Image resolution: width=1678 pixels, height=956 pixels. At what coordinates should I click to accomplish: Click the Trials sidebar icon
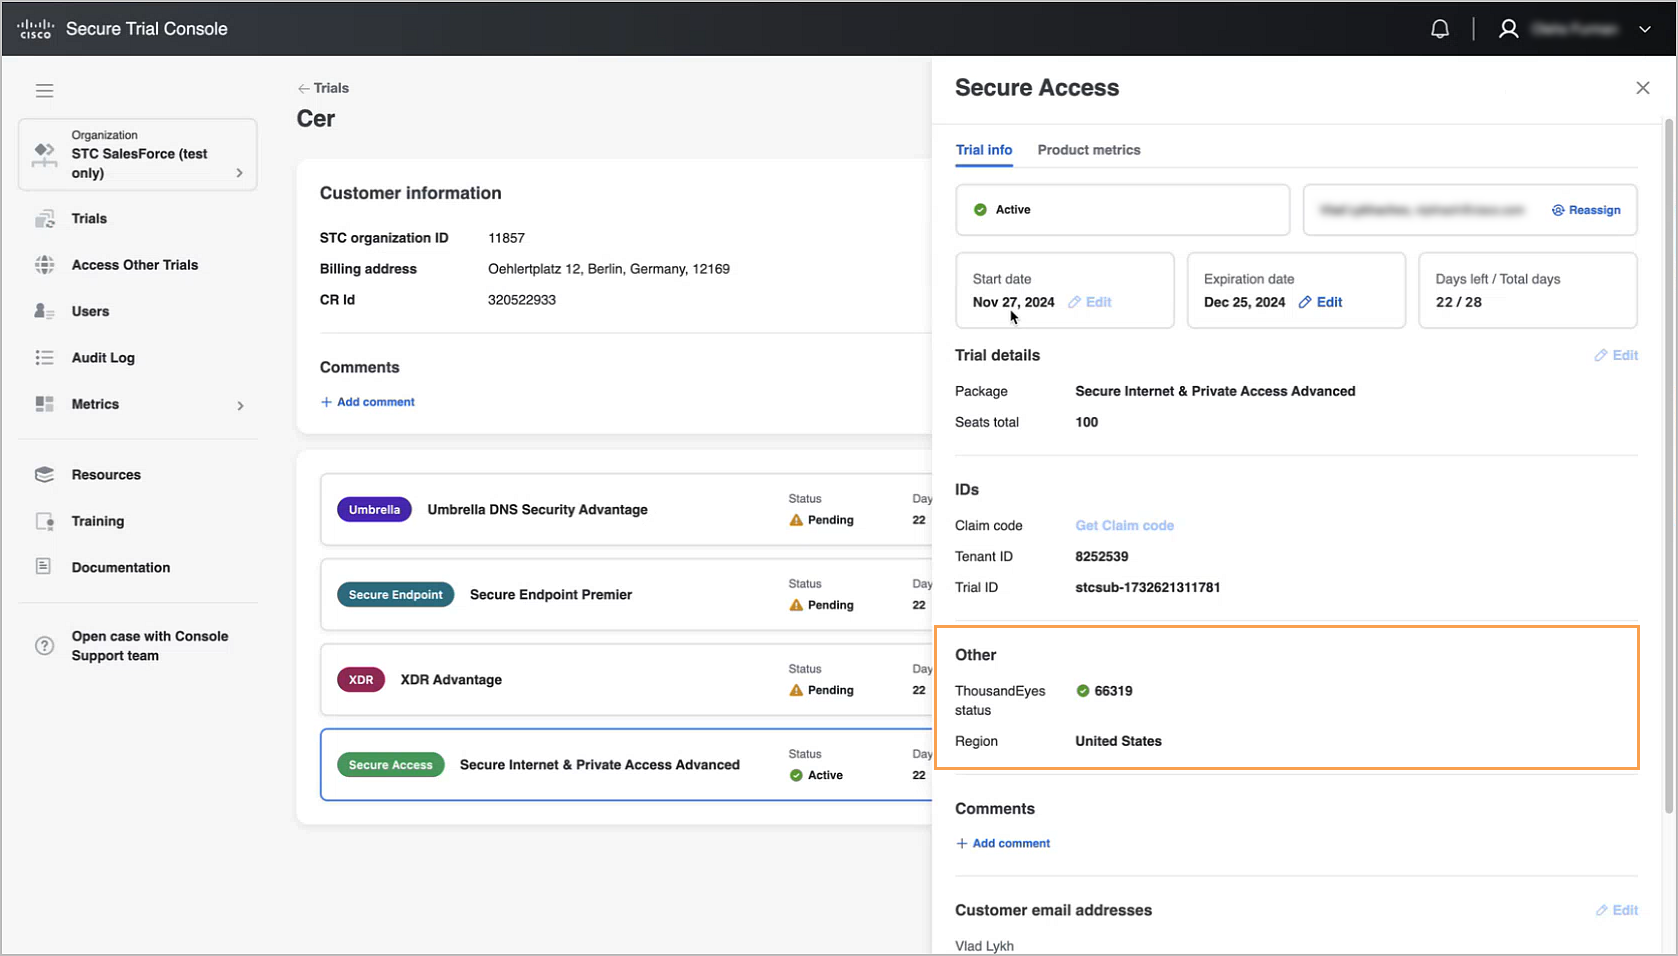(x=44, y=219)
